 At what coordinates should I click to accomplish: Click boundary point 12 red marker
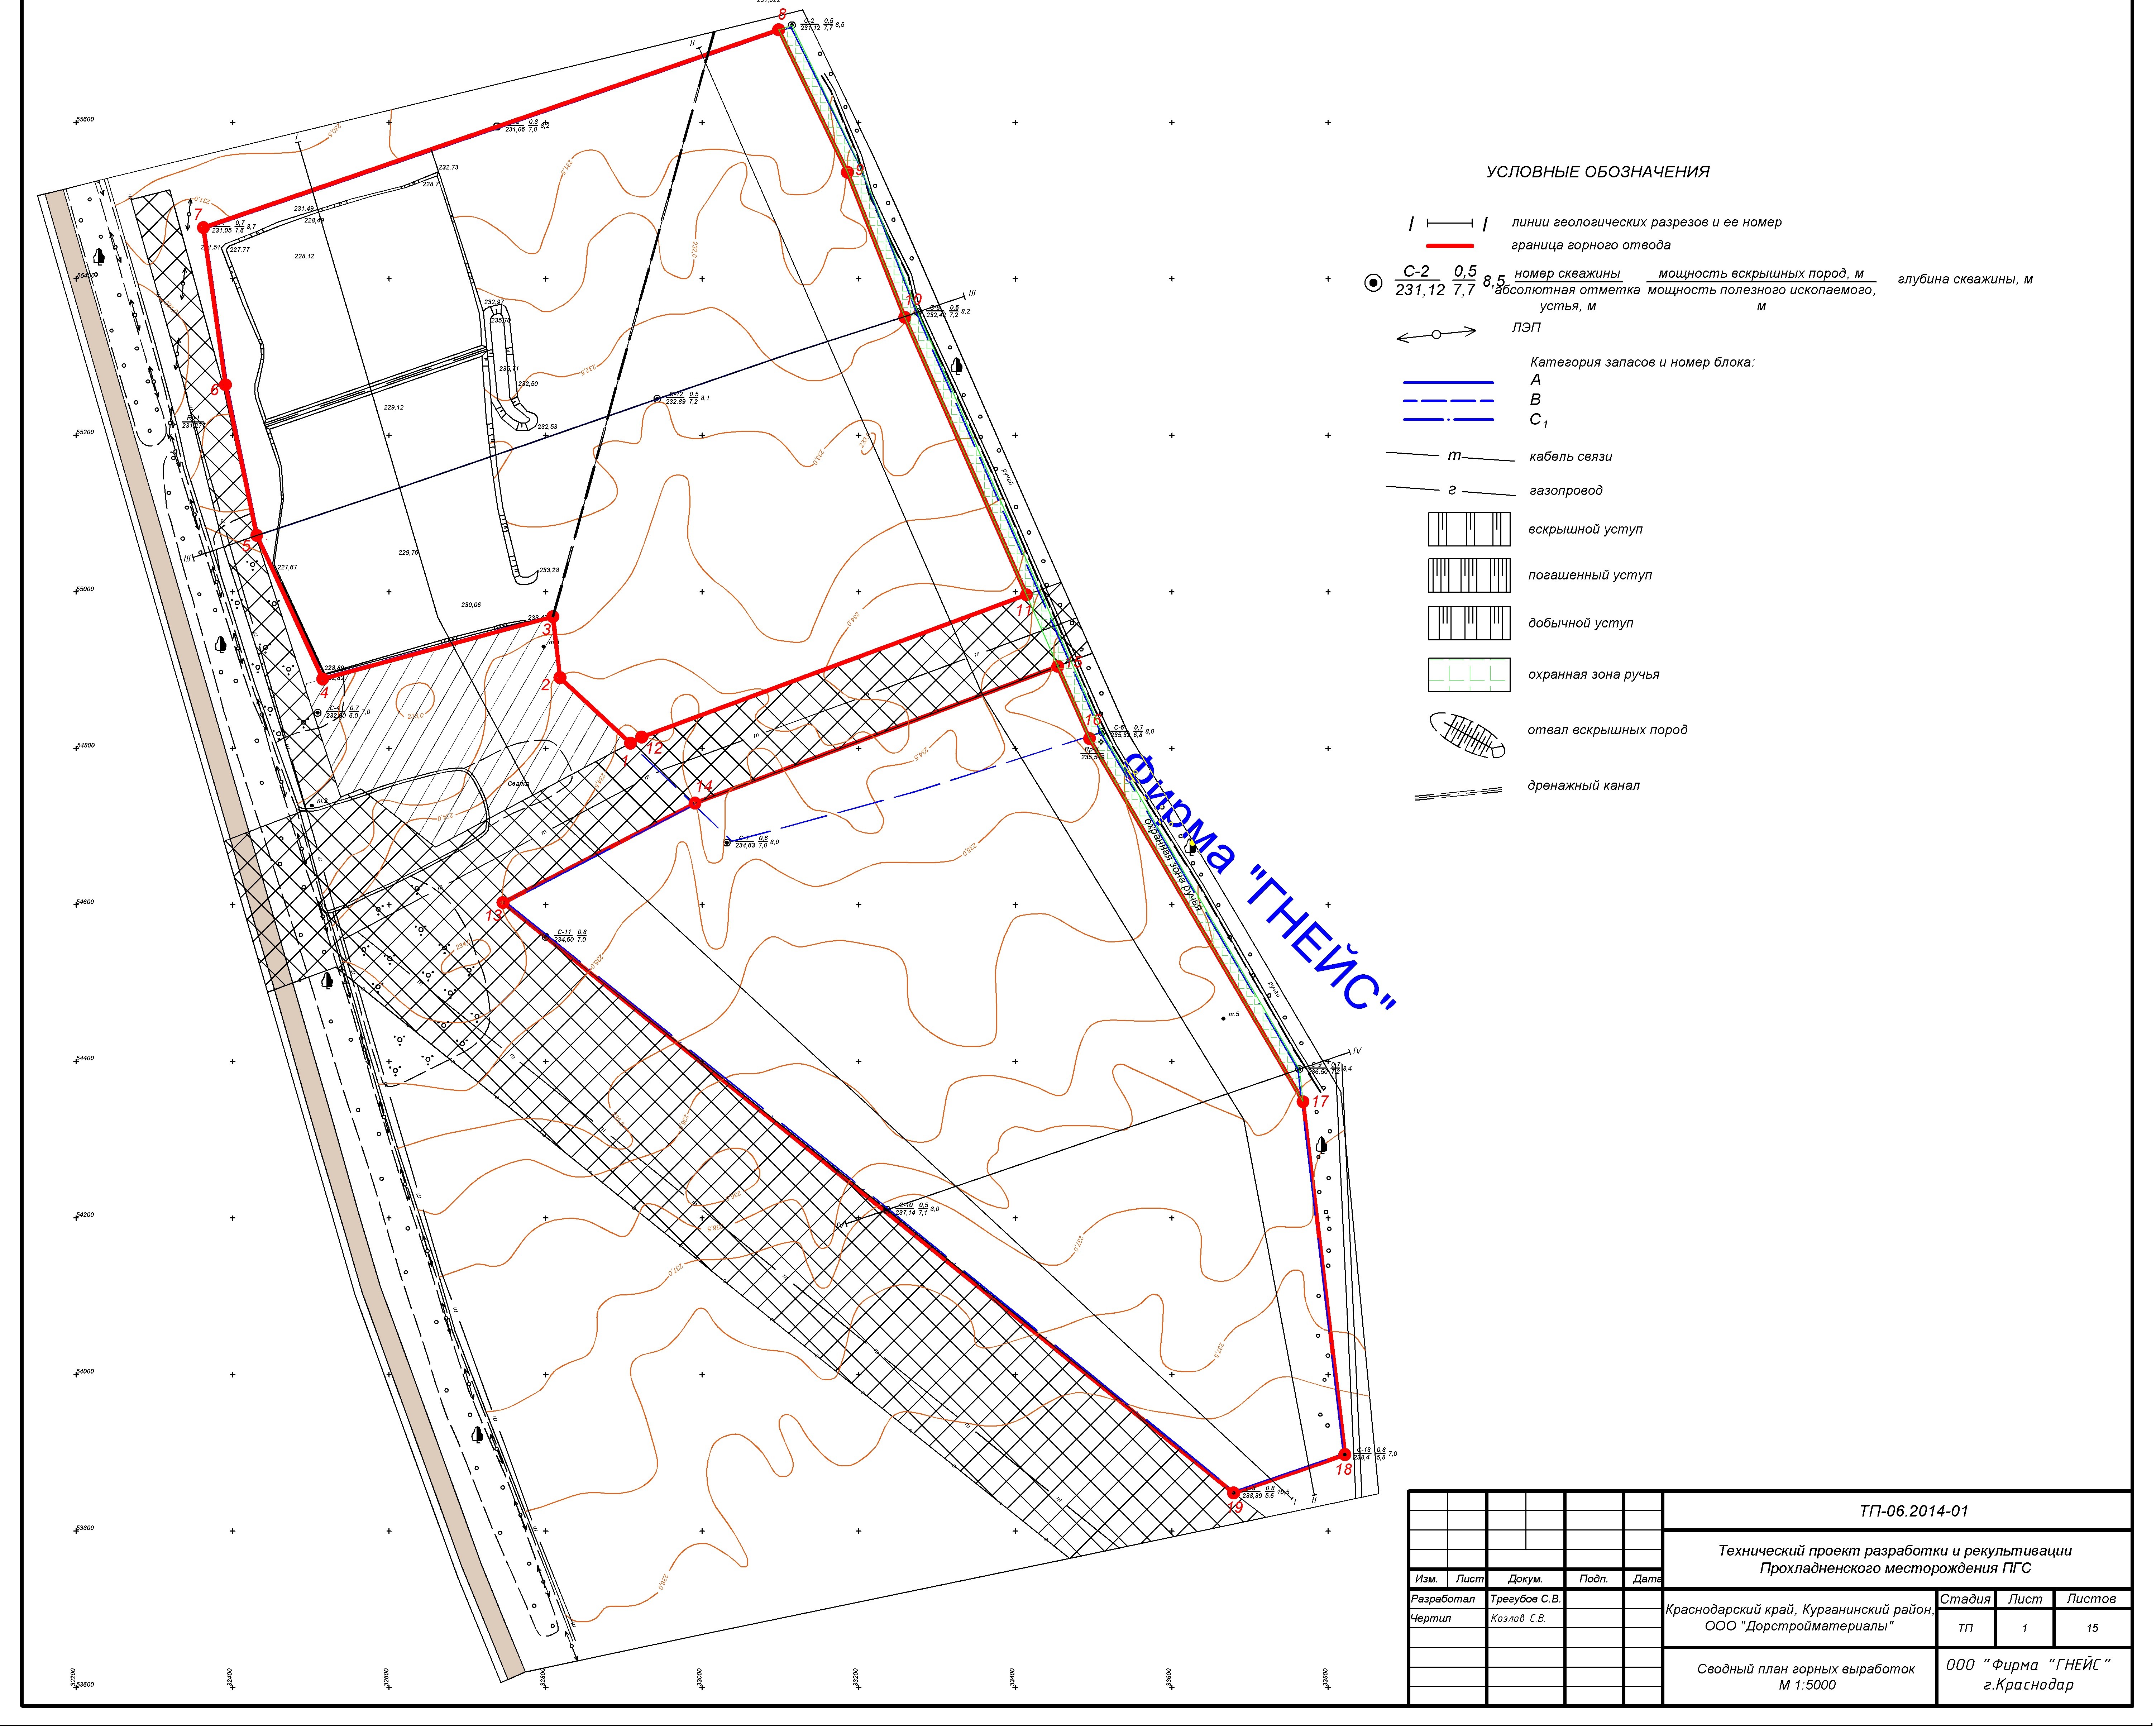coord(642,737)
